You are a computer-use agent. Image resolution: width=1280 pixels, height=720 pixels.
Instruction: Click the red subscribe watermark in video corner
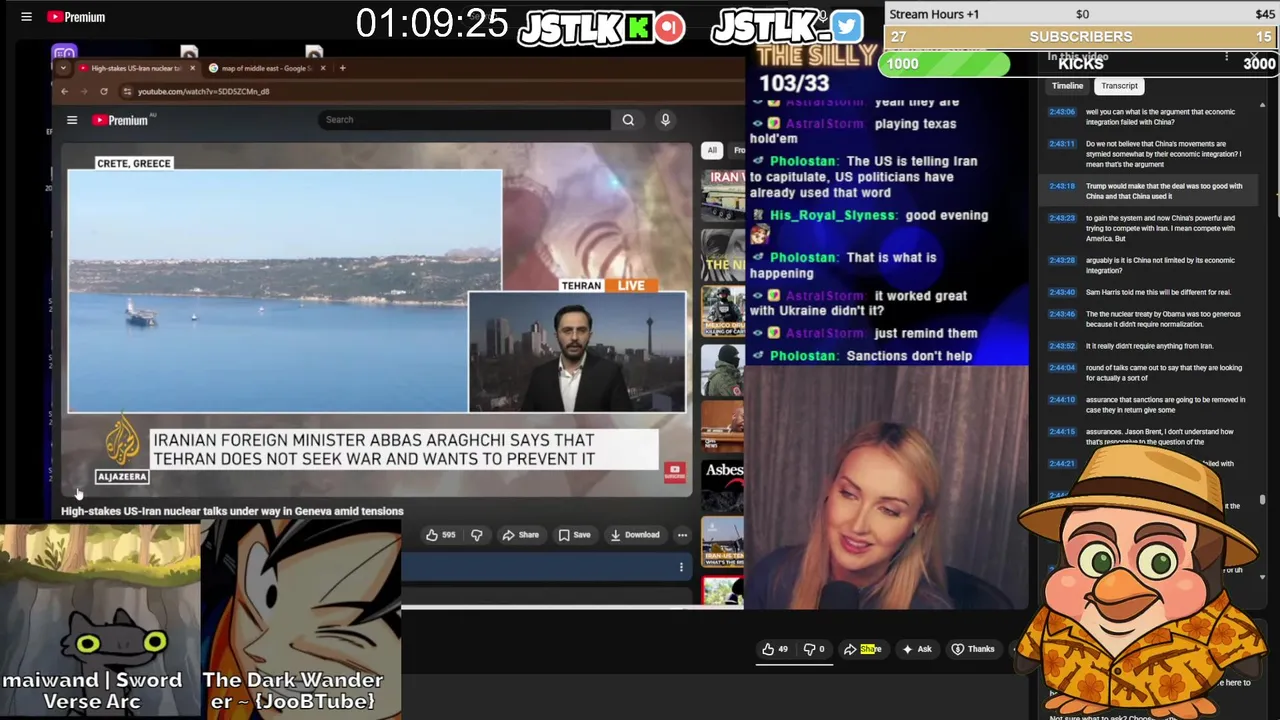(675, 470)
